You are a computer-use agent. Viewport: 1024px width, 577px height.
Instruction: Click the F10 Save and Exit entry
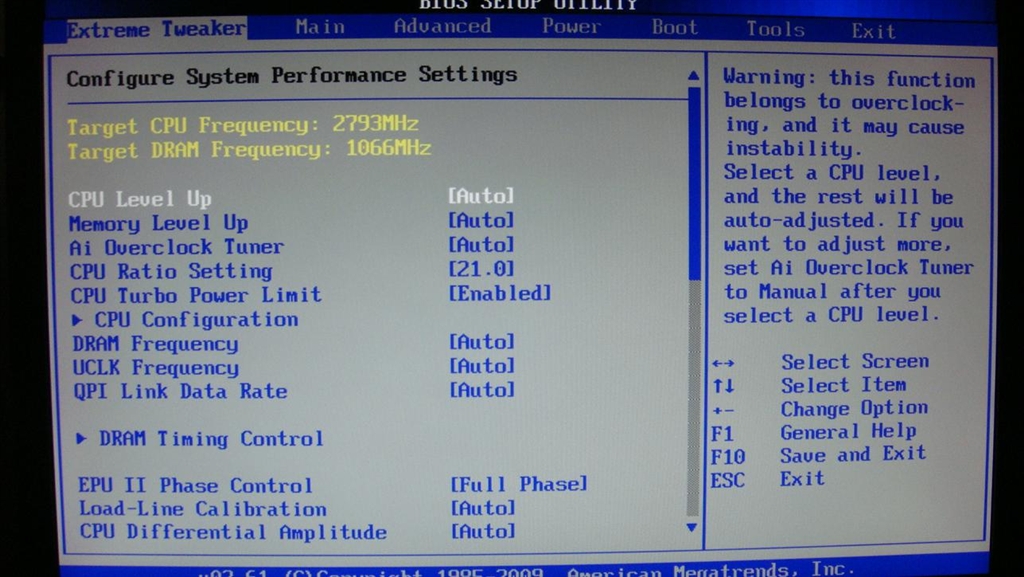[818, 455]
